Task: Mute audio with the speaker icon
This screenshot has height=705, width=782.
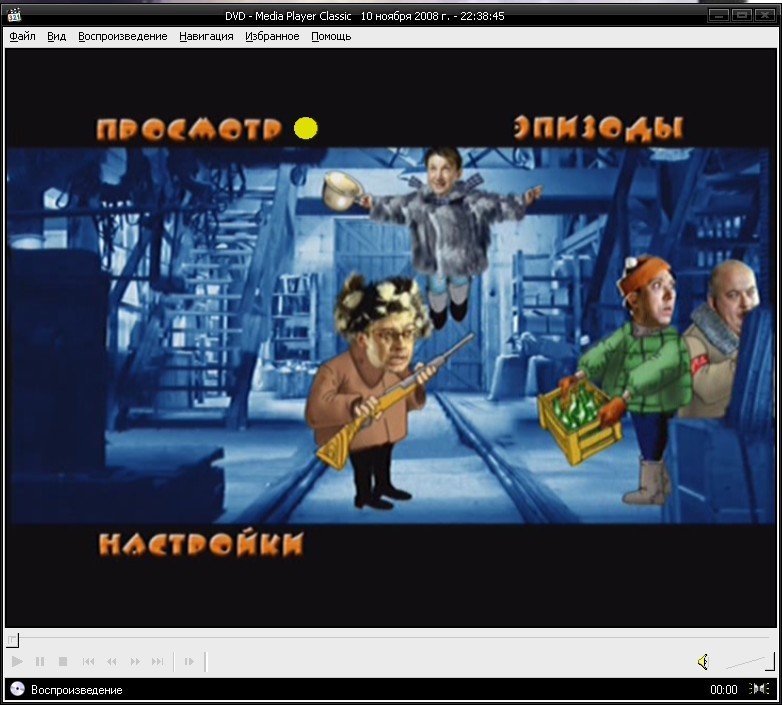Action: click(x=703, y=661)
